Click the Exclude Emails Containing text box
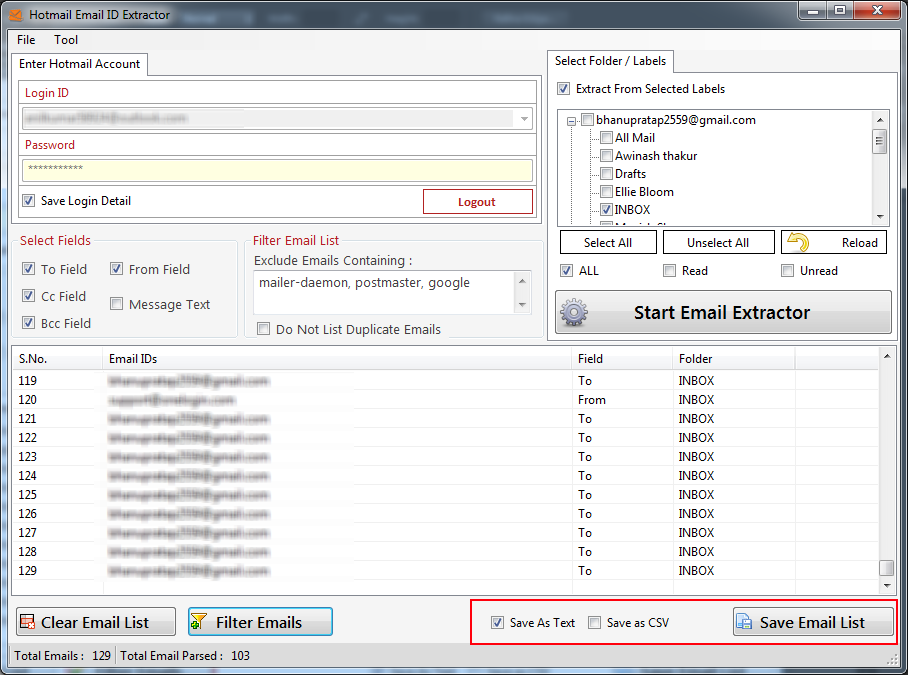Image resolution: width=908 pixels, height=675 pixels. point(384,292)
